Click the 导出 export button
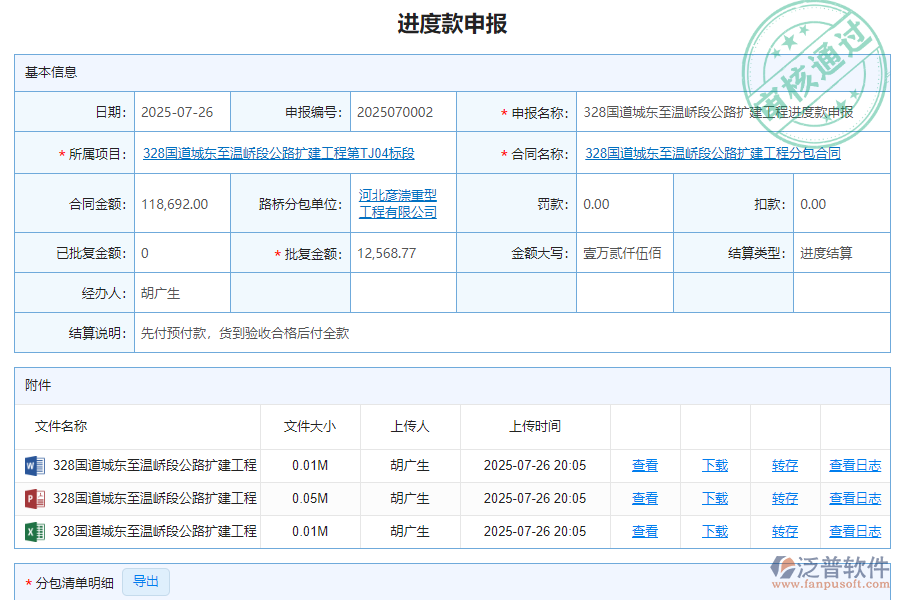Image resolution: width=900 pixels, height=600 pixels. [x=145, y=581]
